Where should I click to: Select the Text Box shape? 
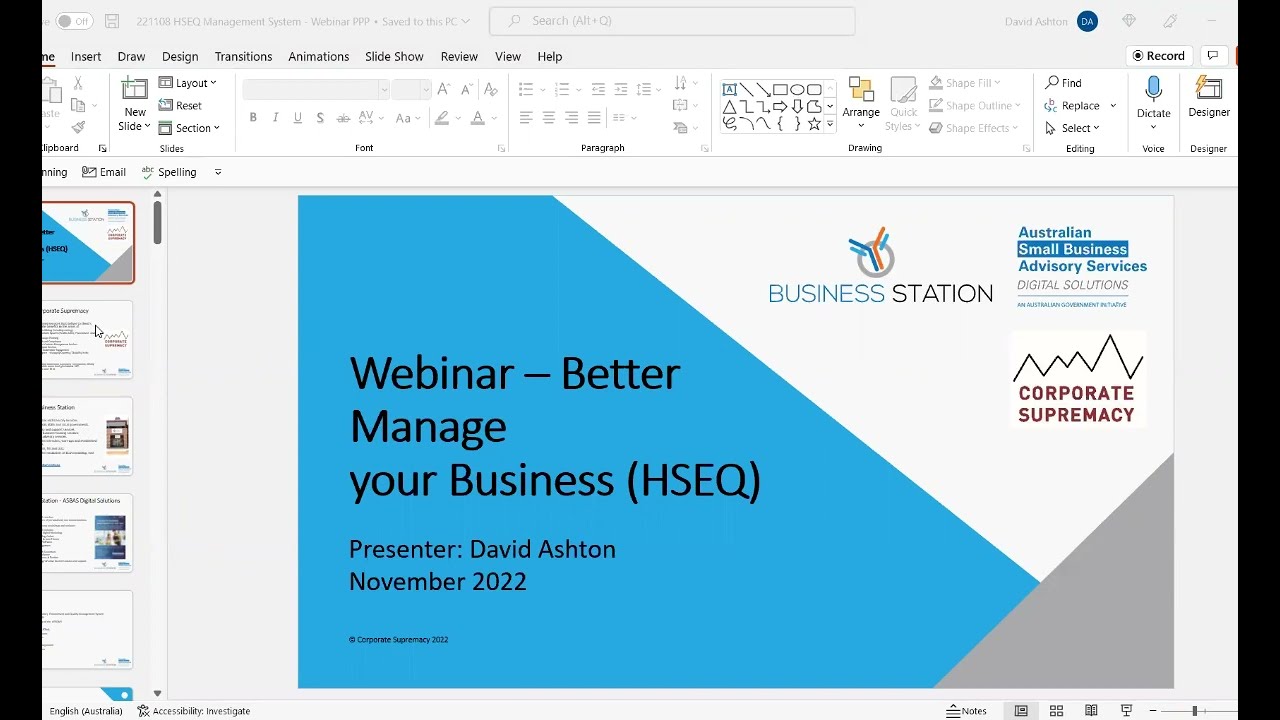point(729,90)
